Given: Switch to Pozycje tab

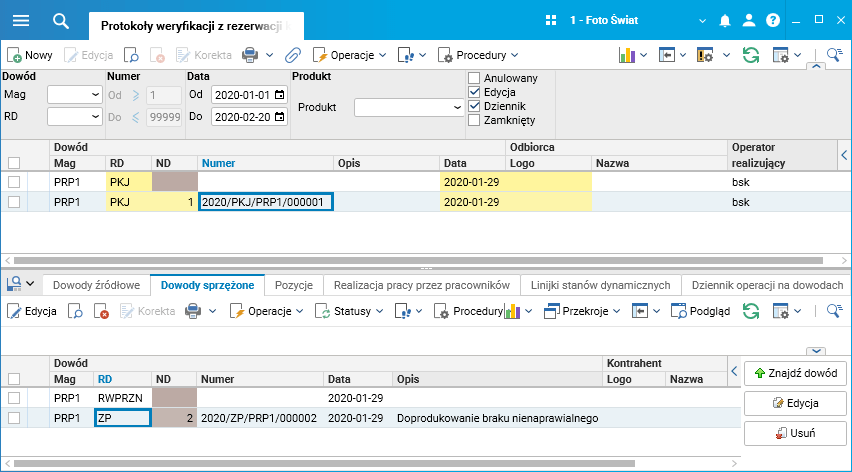Looking at the screenshot, I should pos(294,285).
